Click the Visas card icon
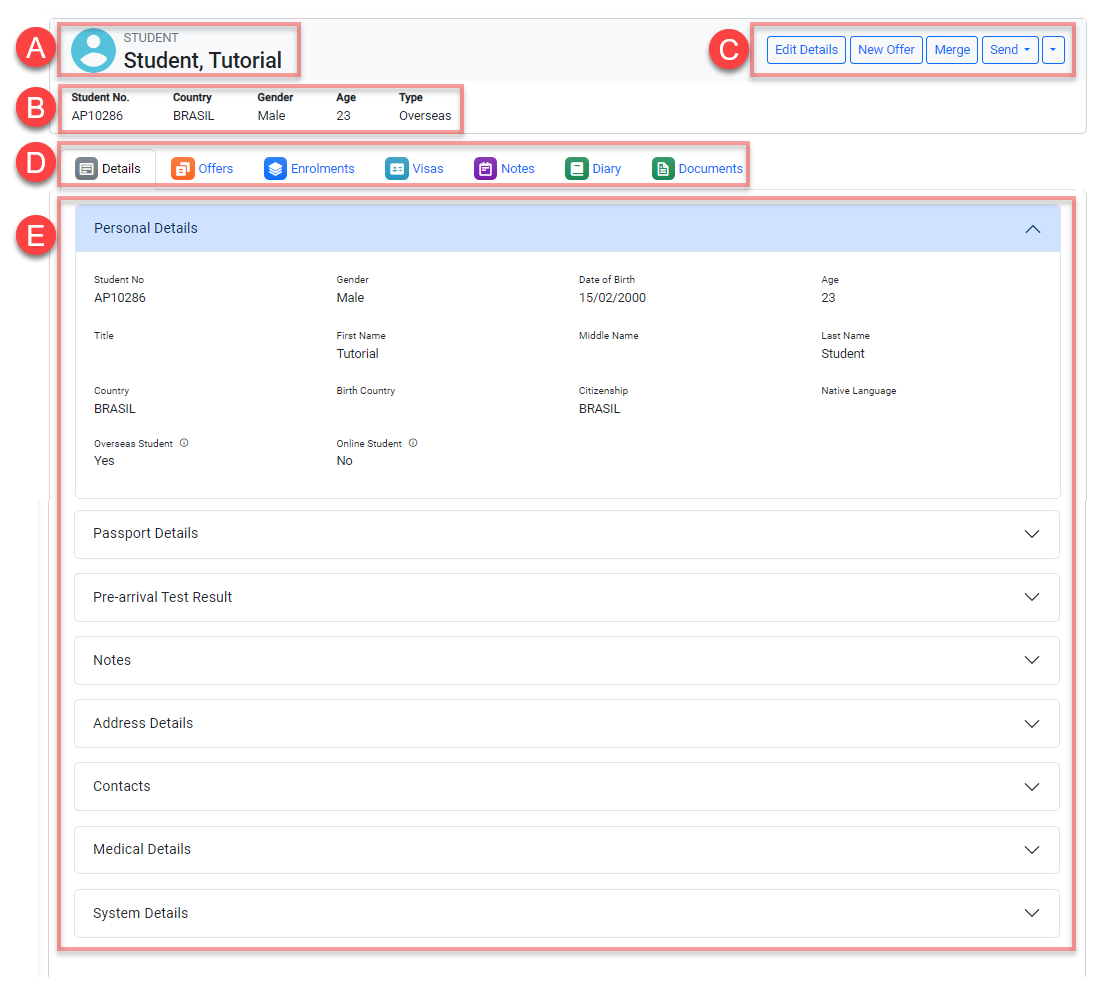Image resolution: width=1107 pixels, height=986 pixels. tap(397, 169)
